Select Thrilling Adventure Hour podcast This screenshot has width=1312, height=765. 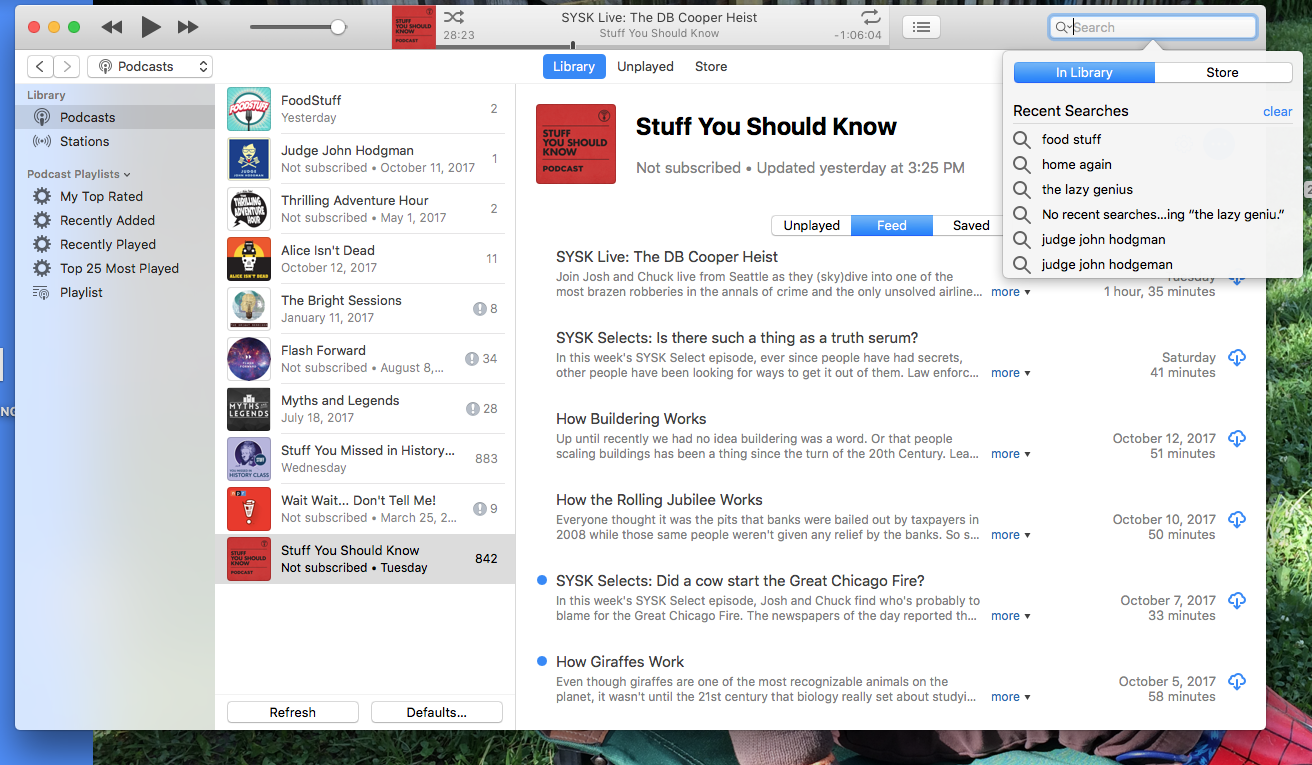click(x=365, y=209)
